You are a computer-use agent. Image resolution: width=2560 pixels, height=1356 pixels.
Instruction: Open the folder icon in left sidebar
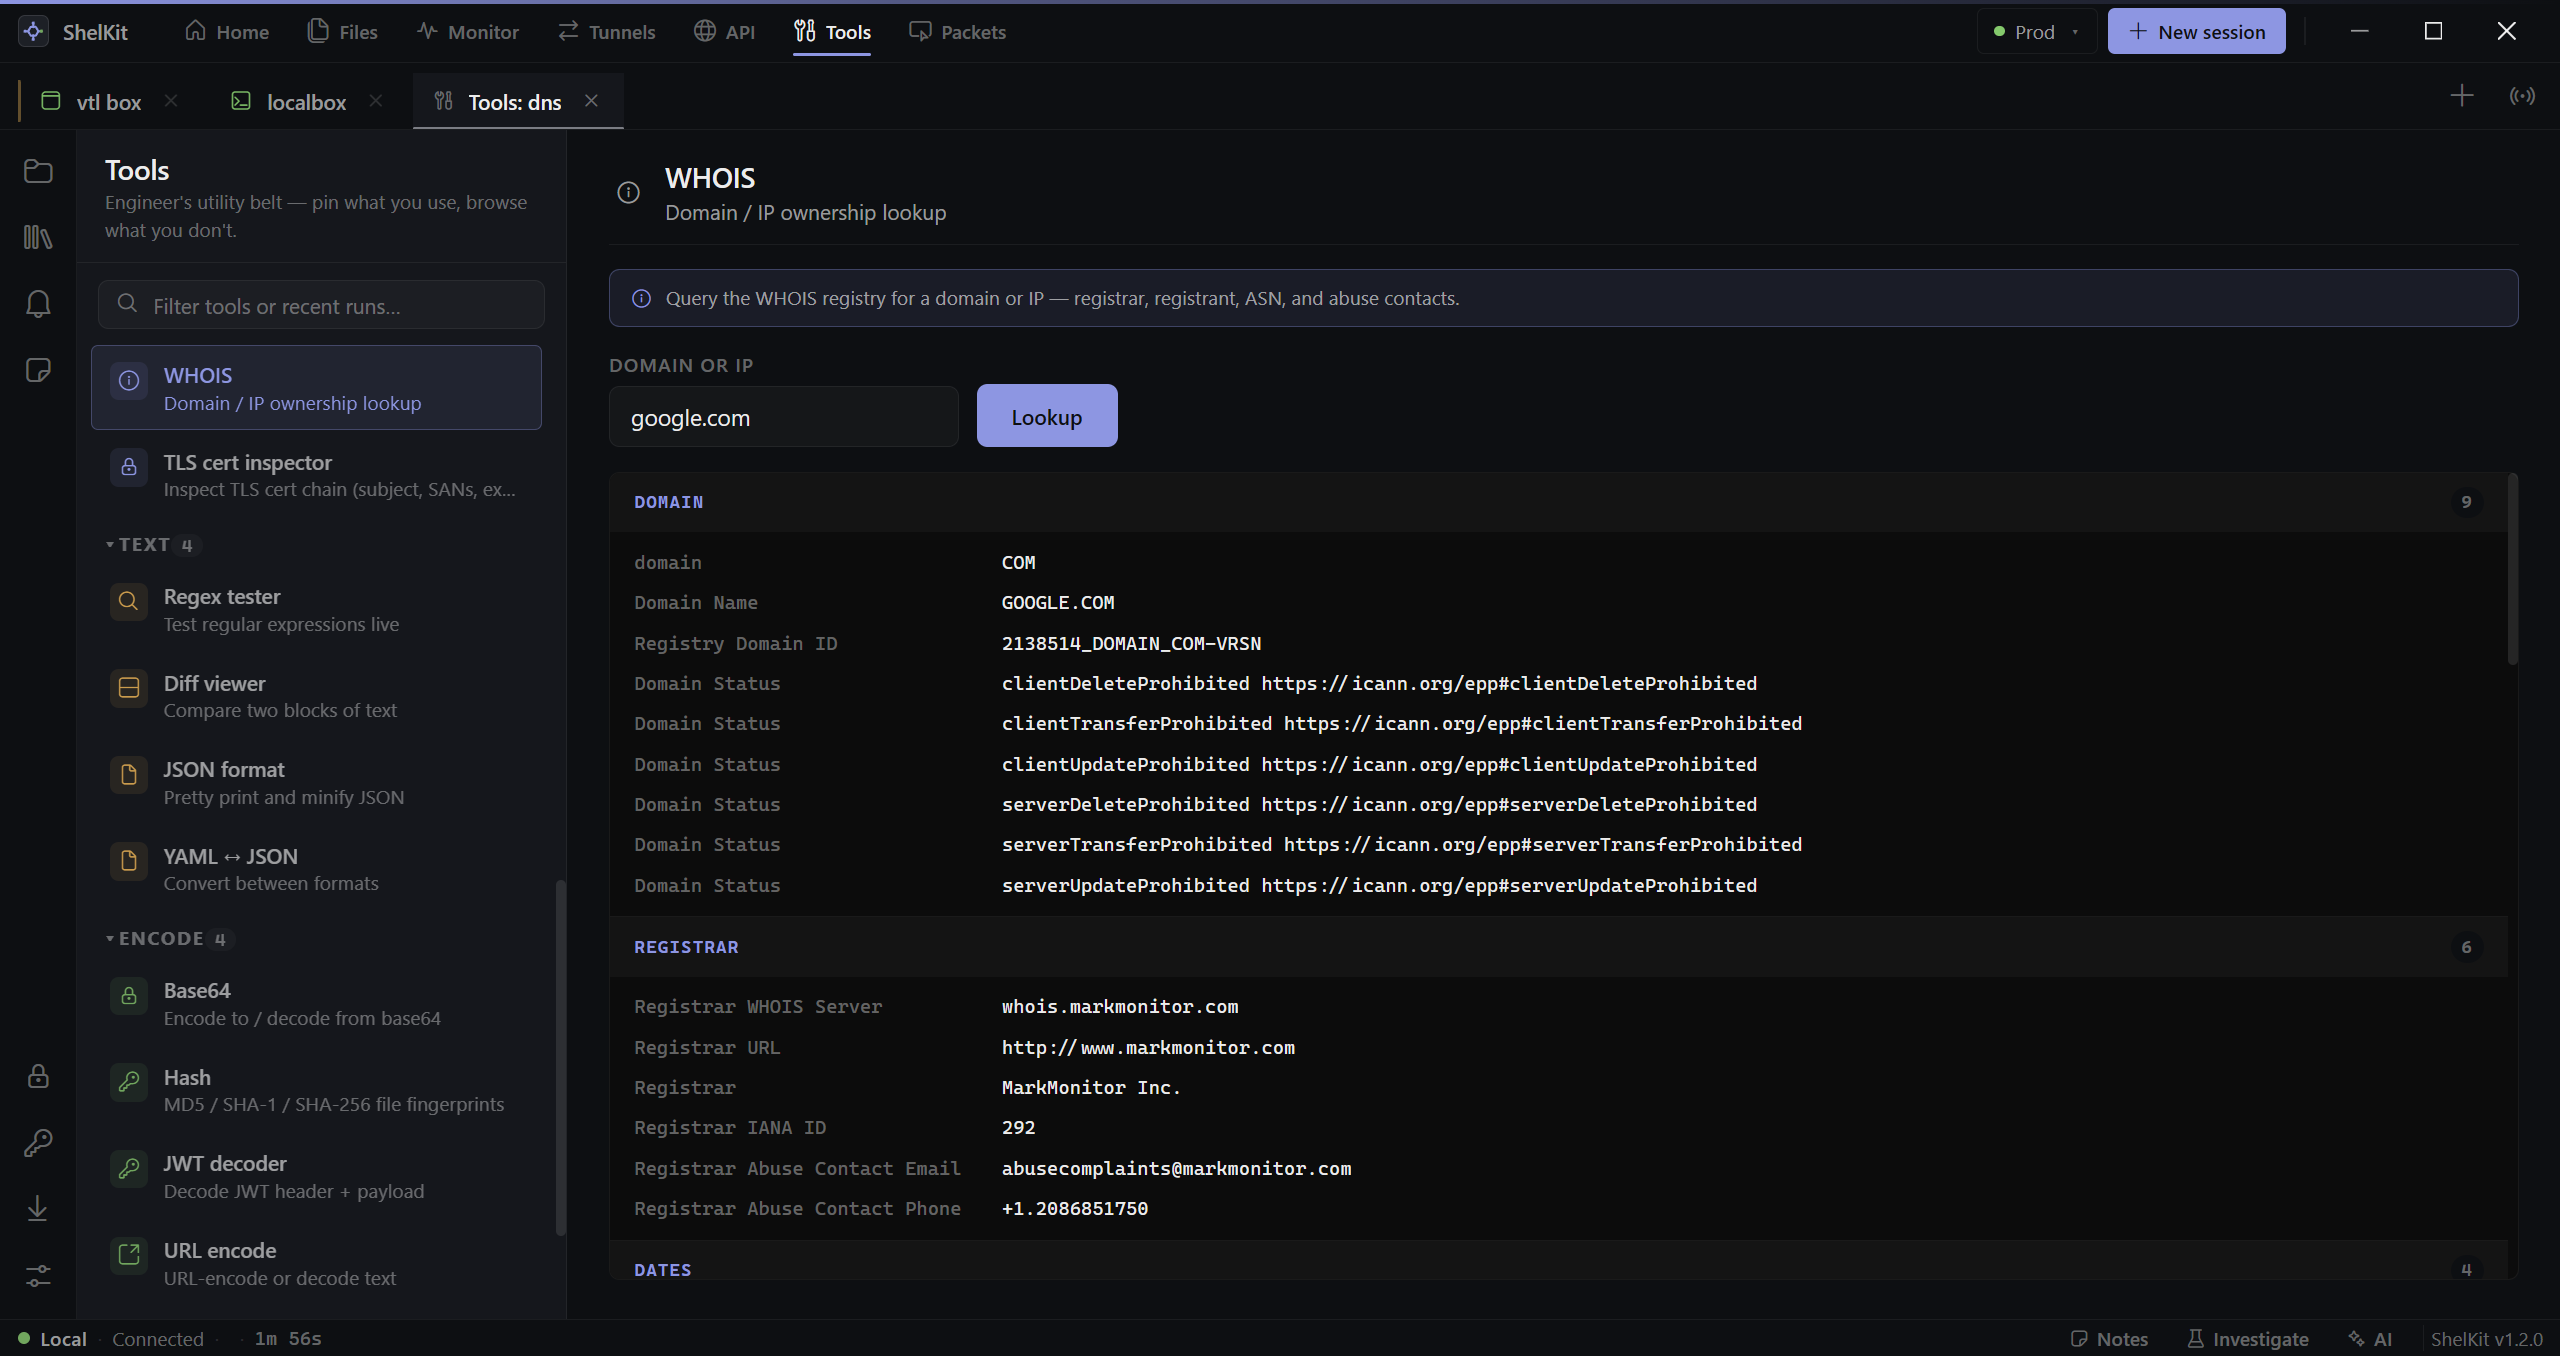(38, 171)
